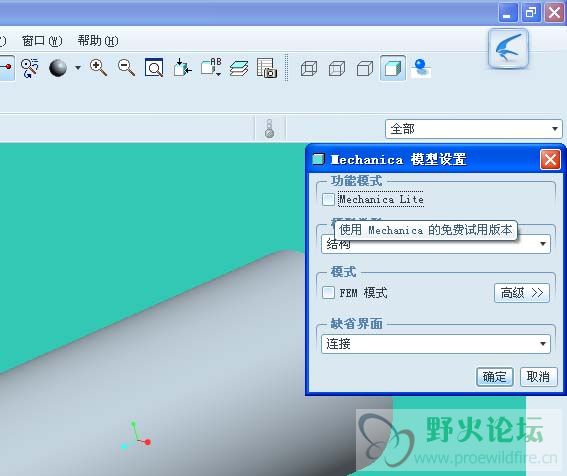Select the orient mode icon
567x476 pixels.
tap(30, 68)
